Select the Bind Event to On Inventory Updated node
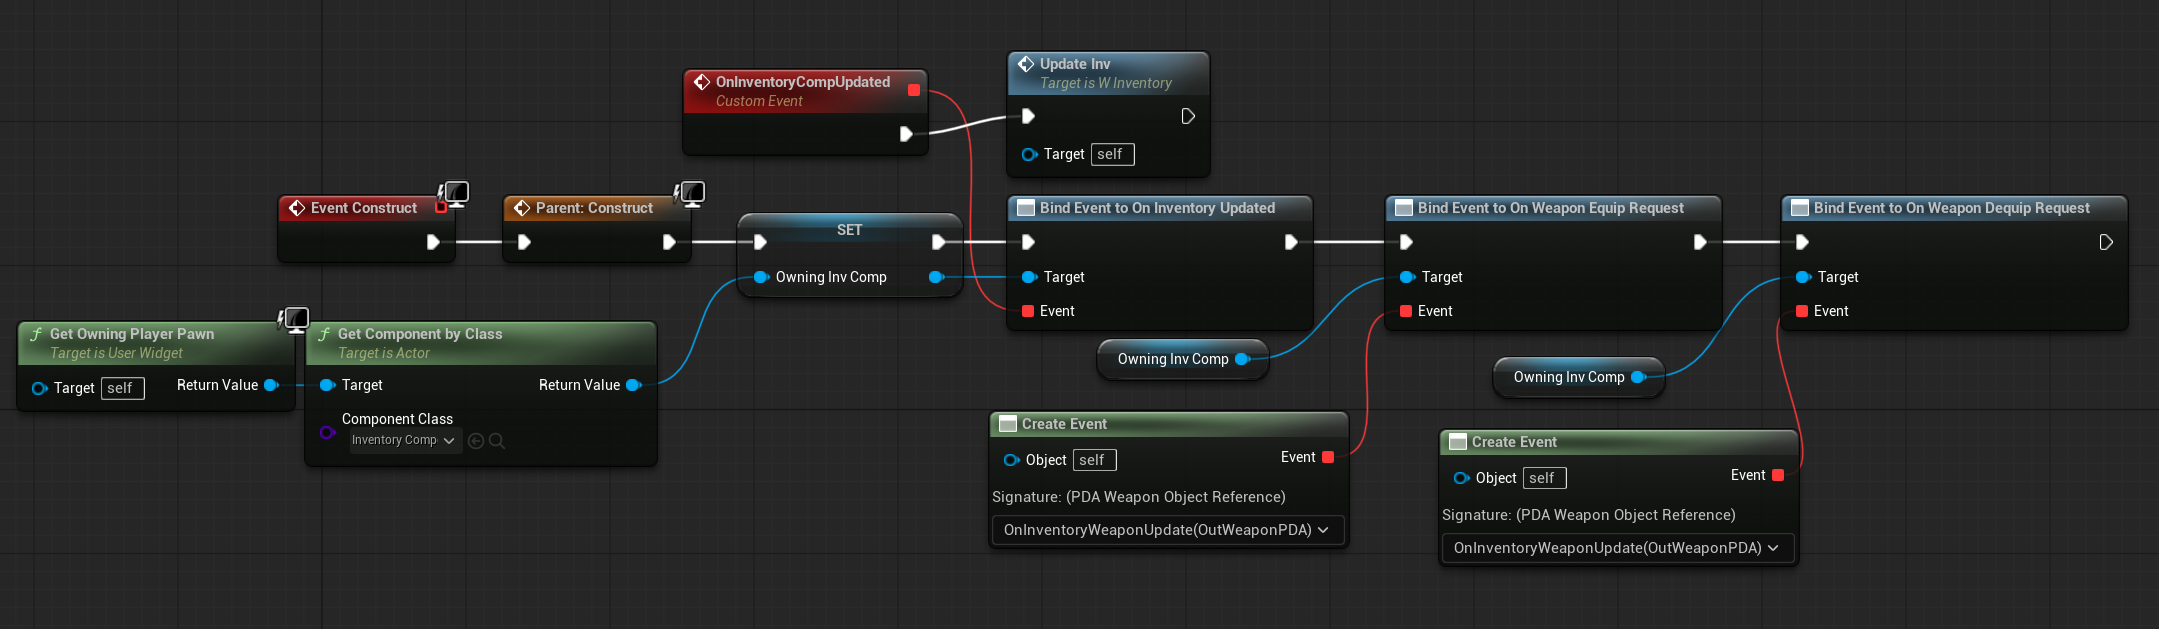Screen dimensions: 2159x629 click(x=1157, y=208)
